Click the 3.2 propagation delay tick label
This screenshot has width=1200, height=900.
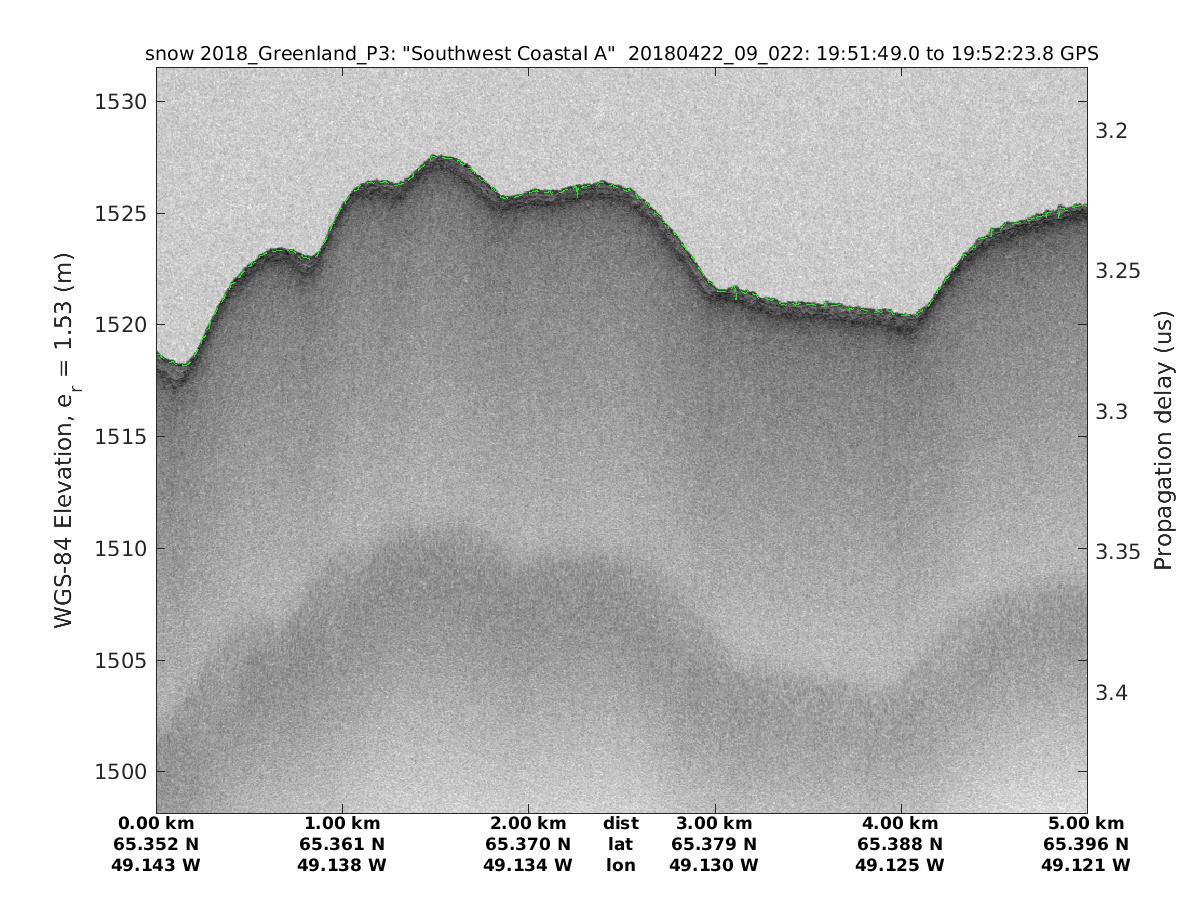coord(1113,131)
